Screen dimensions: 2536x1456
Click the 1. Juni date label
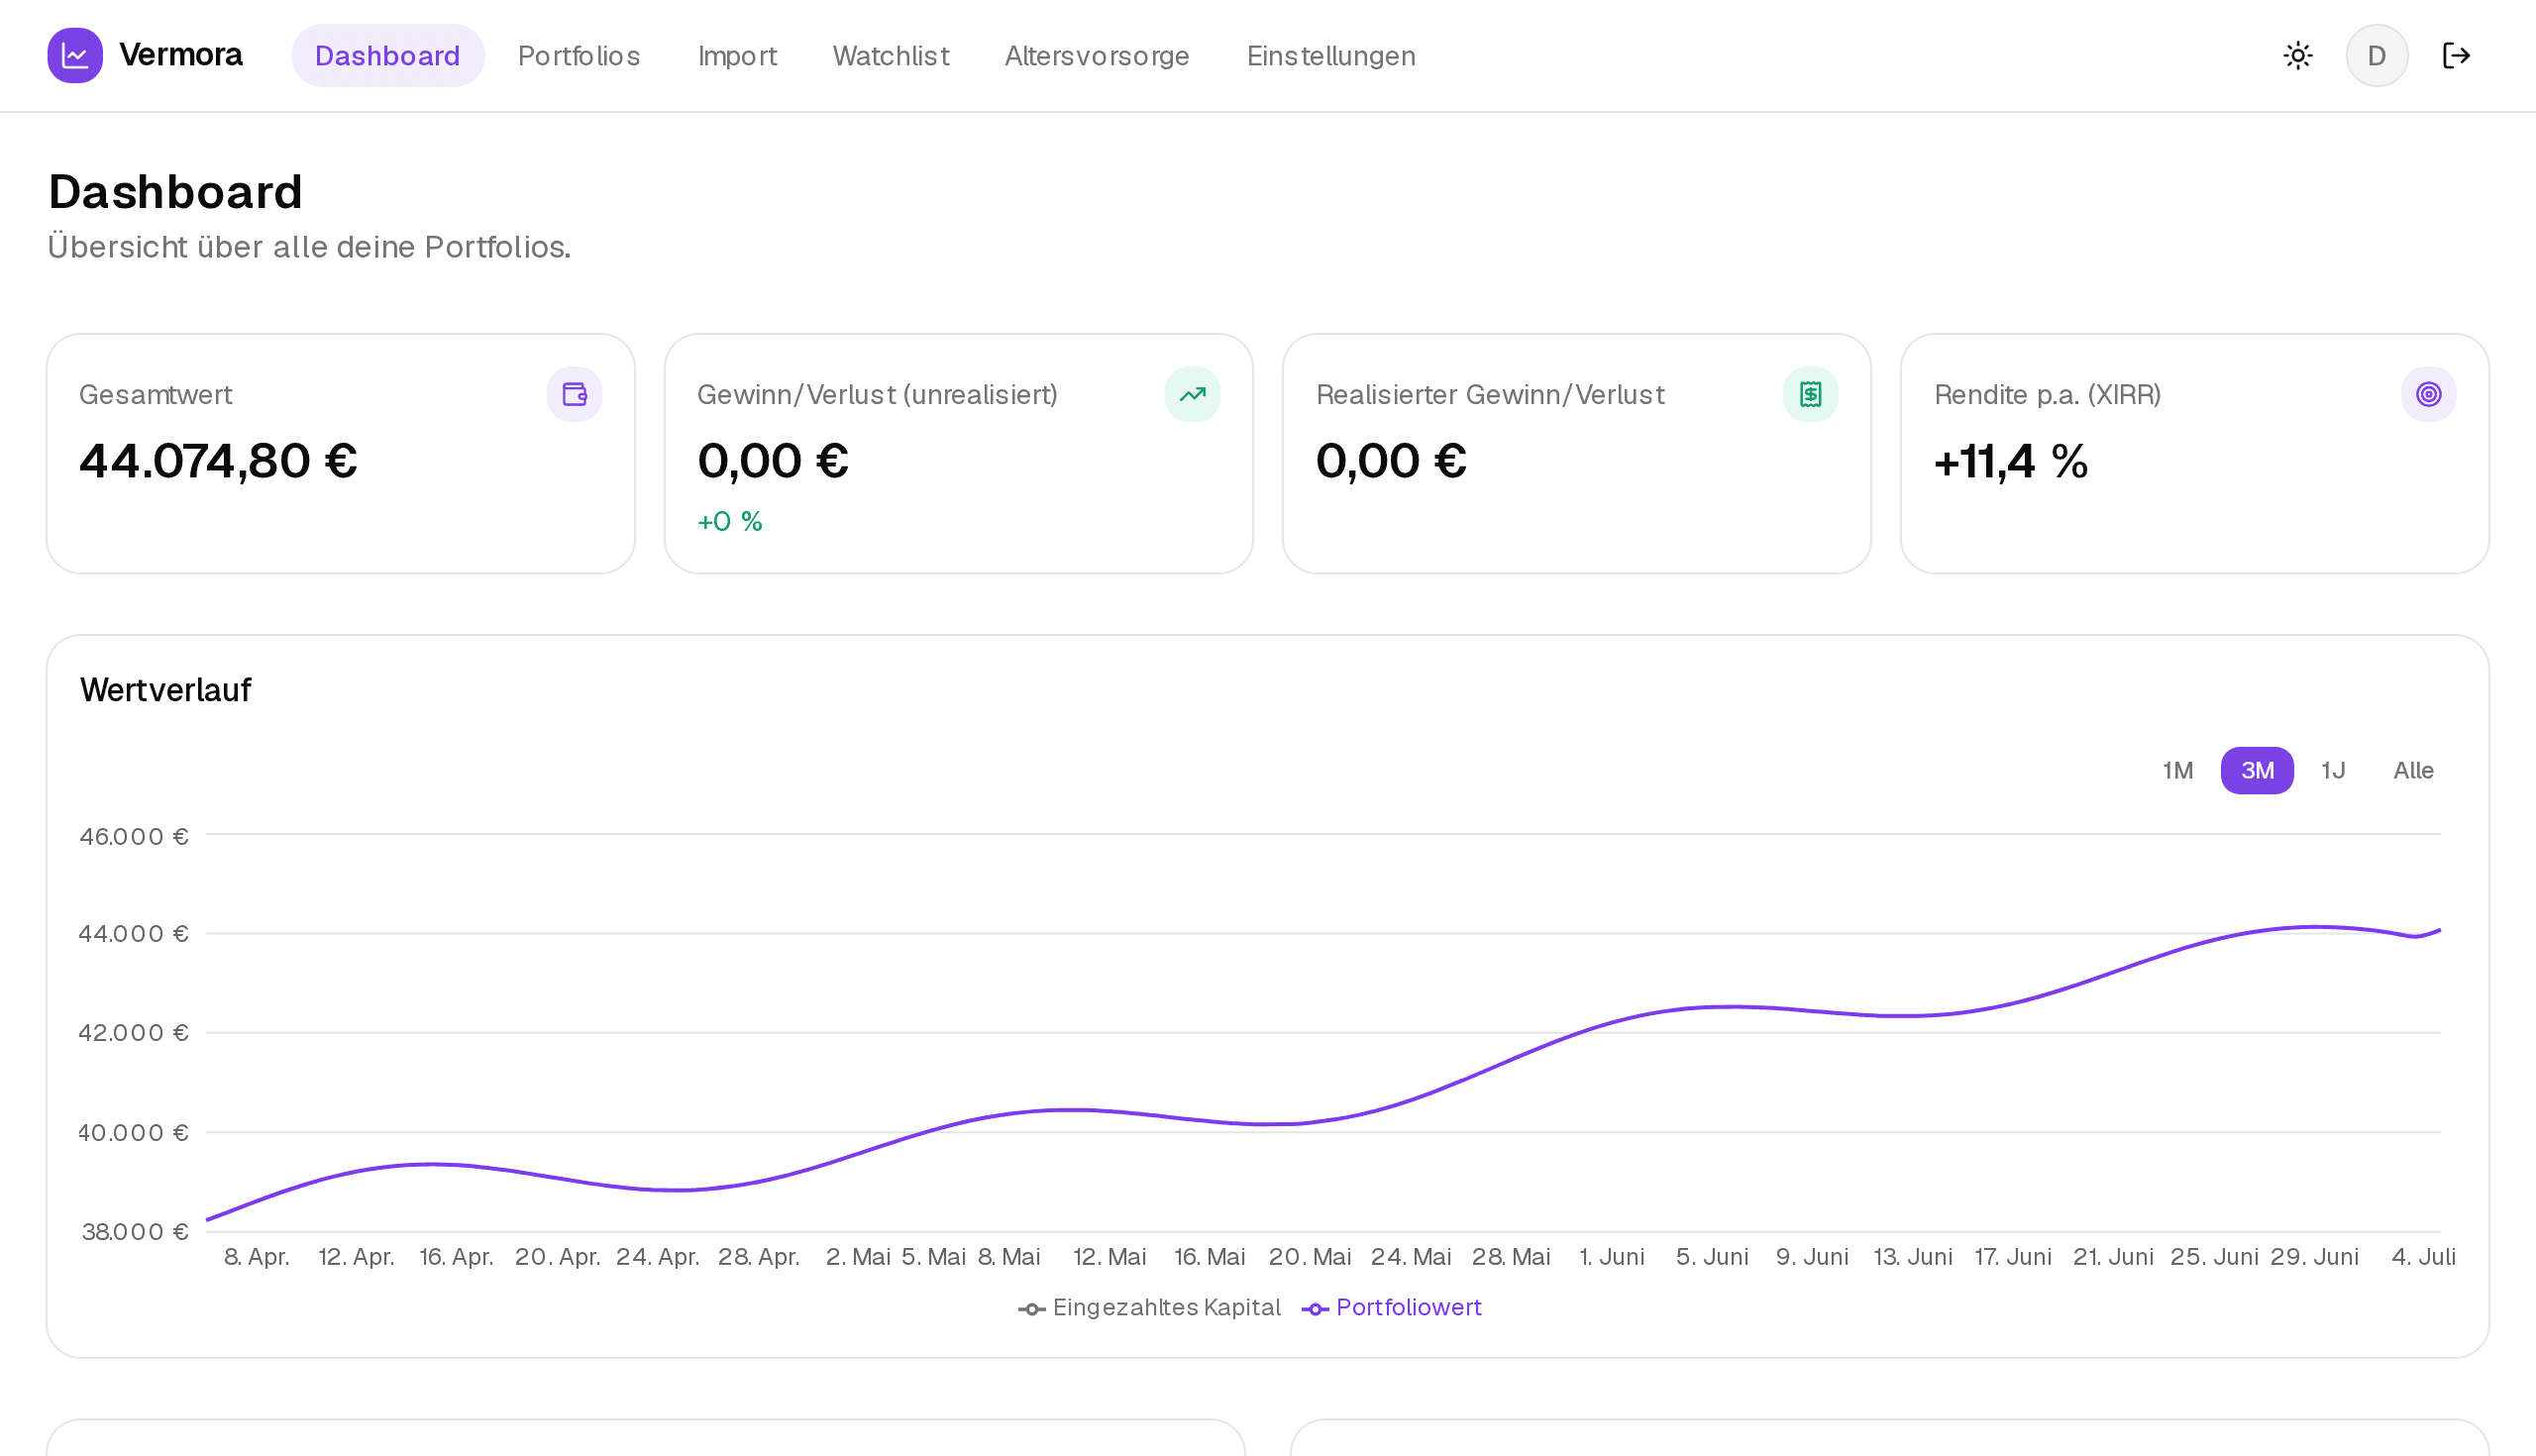1611,1257
